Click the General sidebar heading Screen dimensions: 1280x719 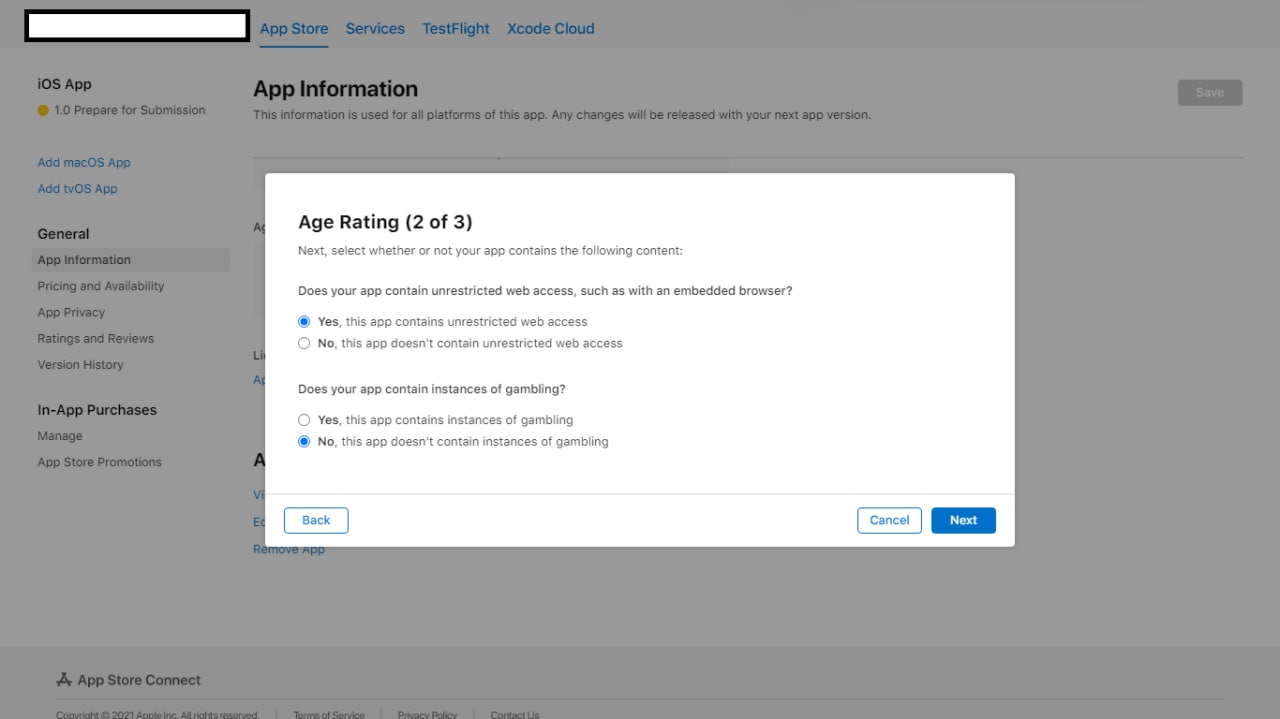pos(63,234)
